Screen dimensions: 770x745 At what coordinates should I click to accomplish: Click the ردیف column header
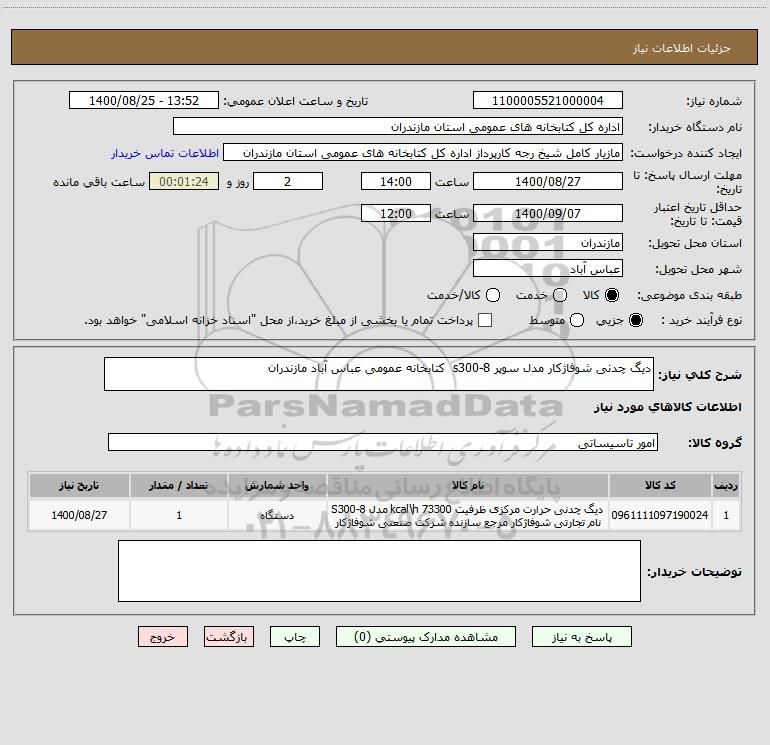pyautogui.click(x=726, y=485)
